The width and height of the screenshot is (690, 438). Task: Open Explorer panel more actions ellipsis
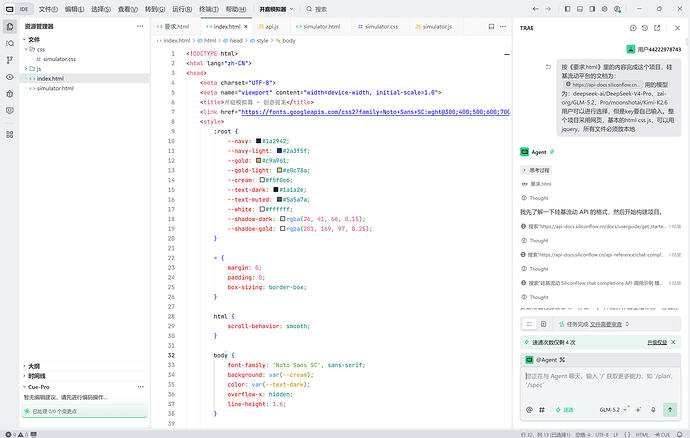tap(140, 26)
